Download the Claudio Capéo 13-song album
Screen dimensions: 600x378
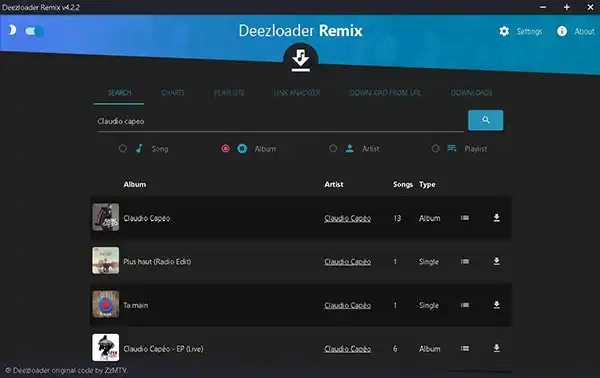tap(496, 218)
